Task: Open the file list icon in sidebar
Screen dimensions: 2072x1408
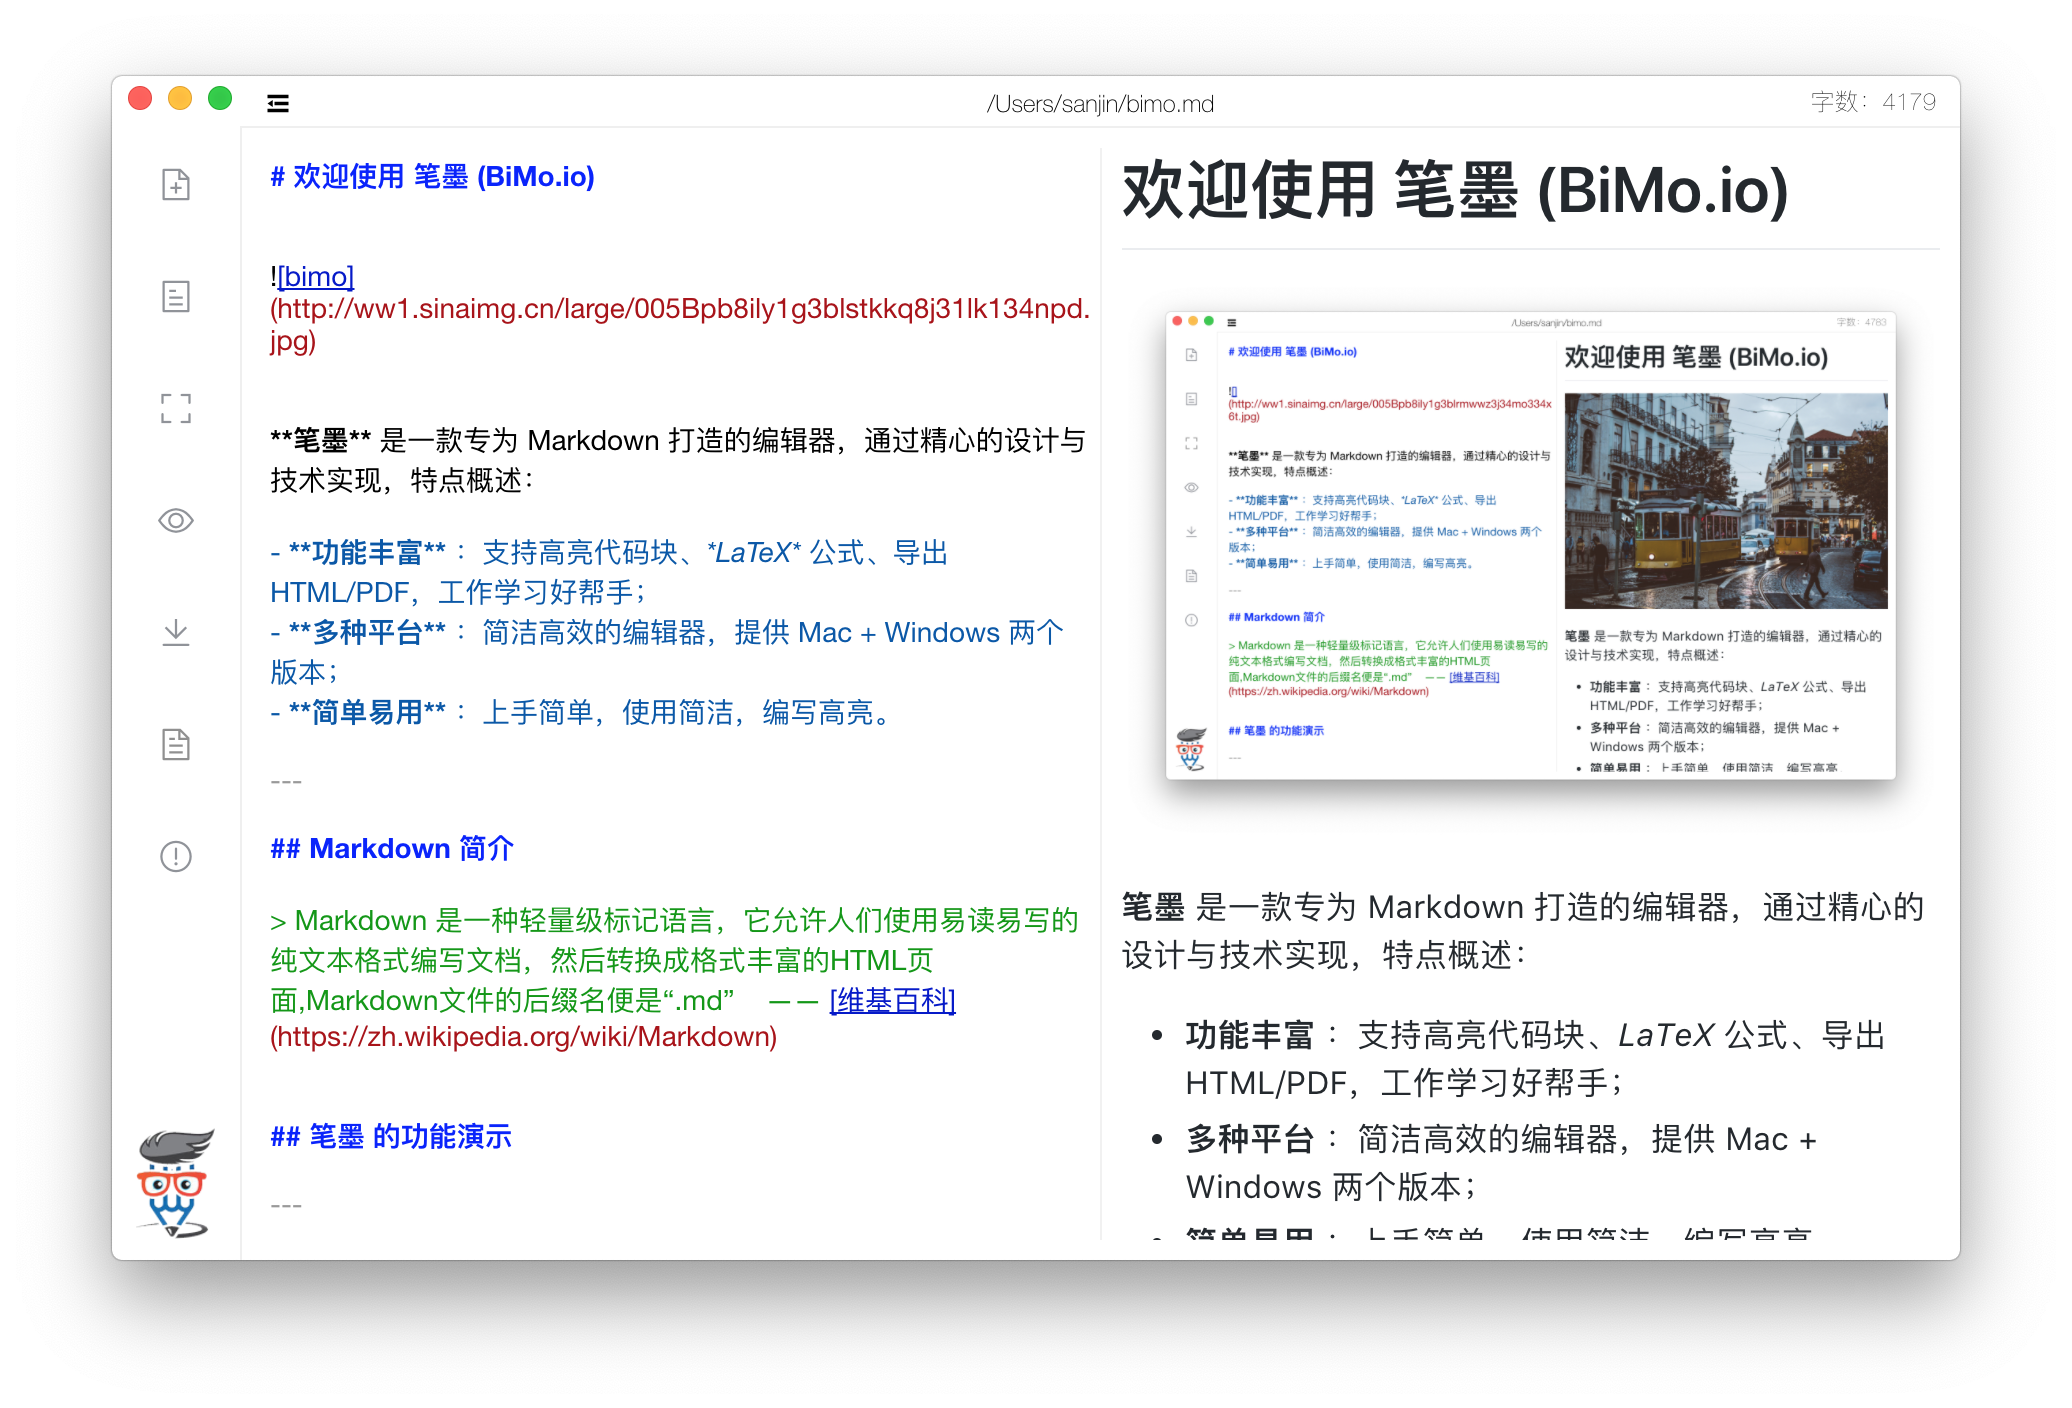Action: [176, 296]
